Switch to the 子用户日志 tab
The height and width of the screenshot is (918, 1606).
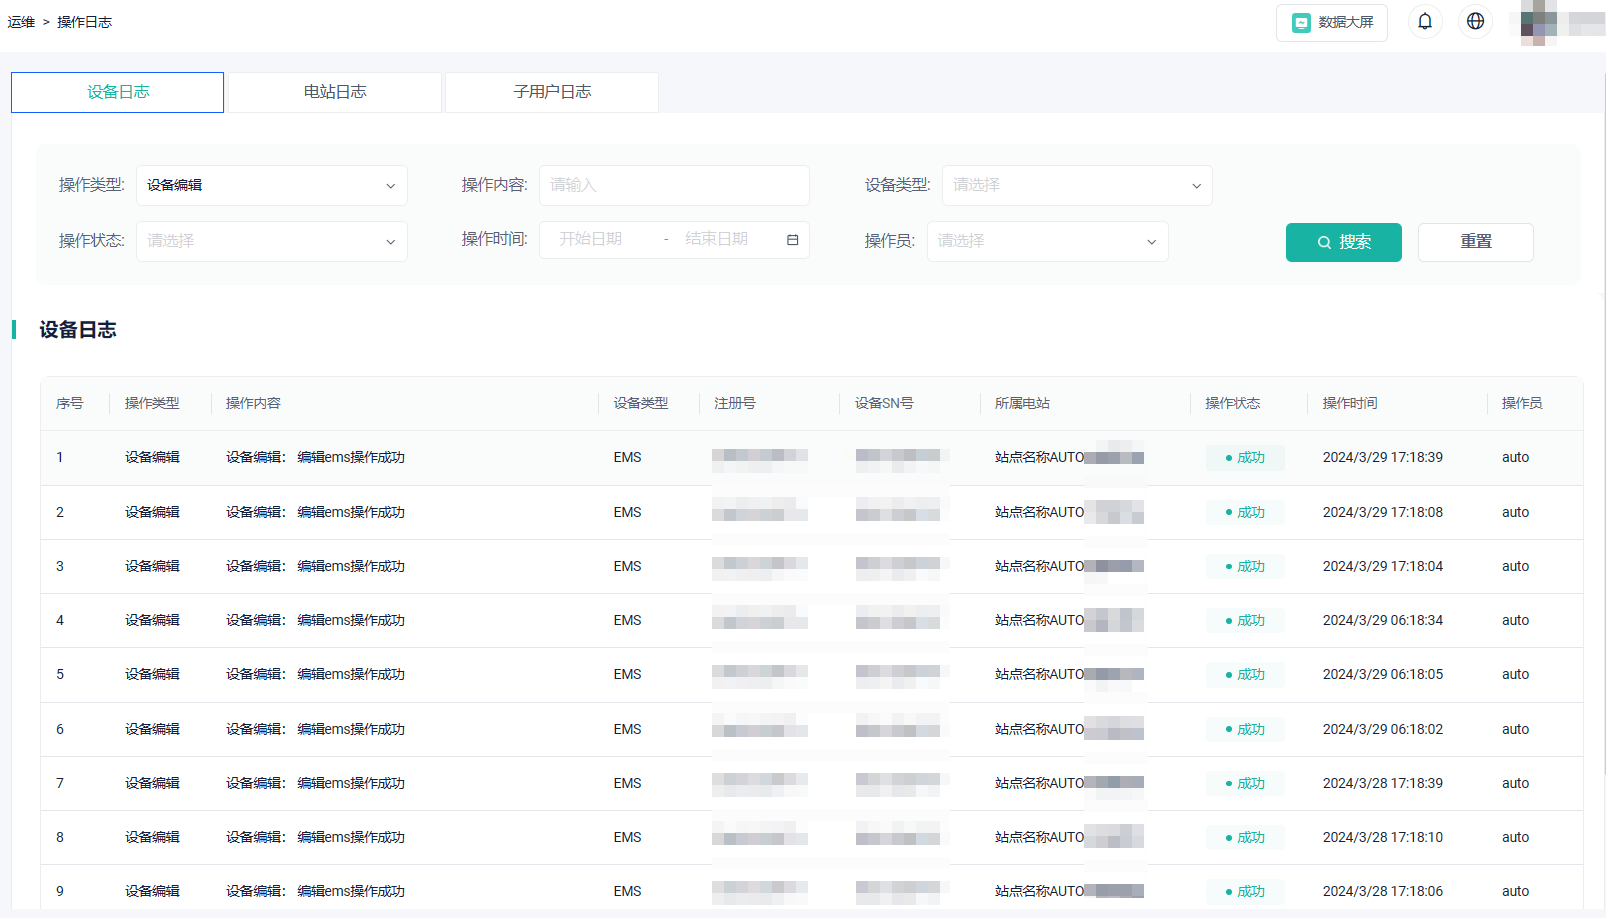pos(551,91)
